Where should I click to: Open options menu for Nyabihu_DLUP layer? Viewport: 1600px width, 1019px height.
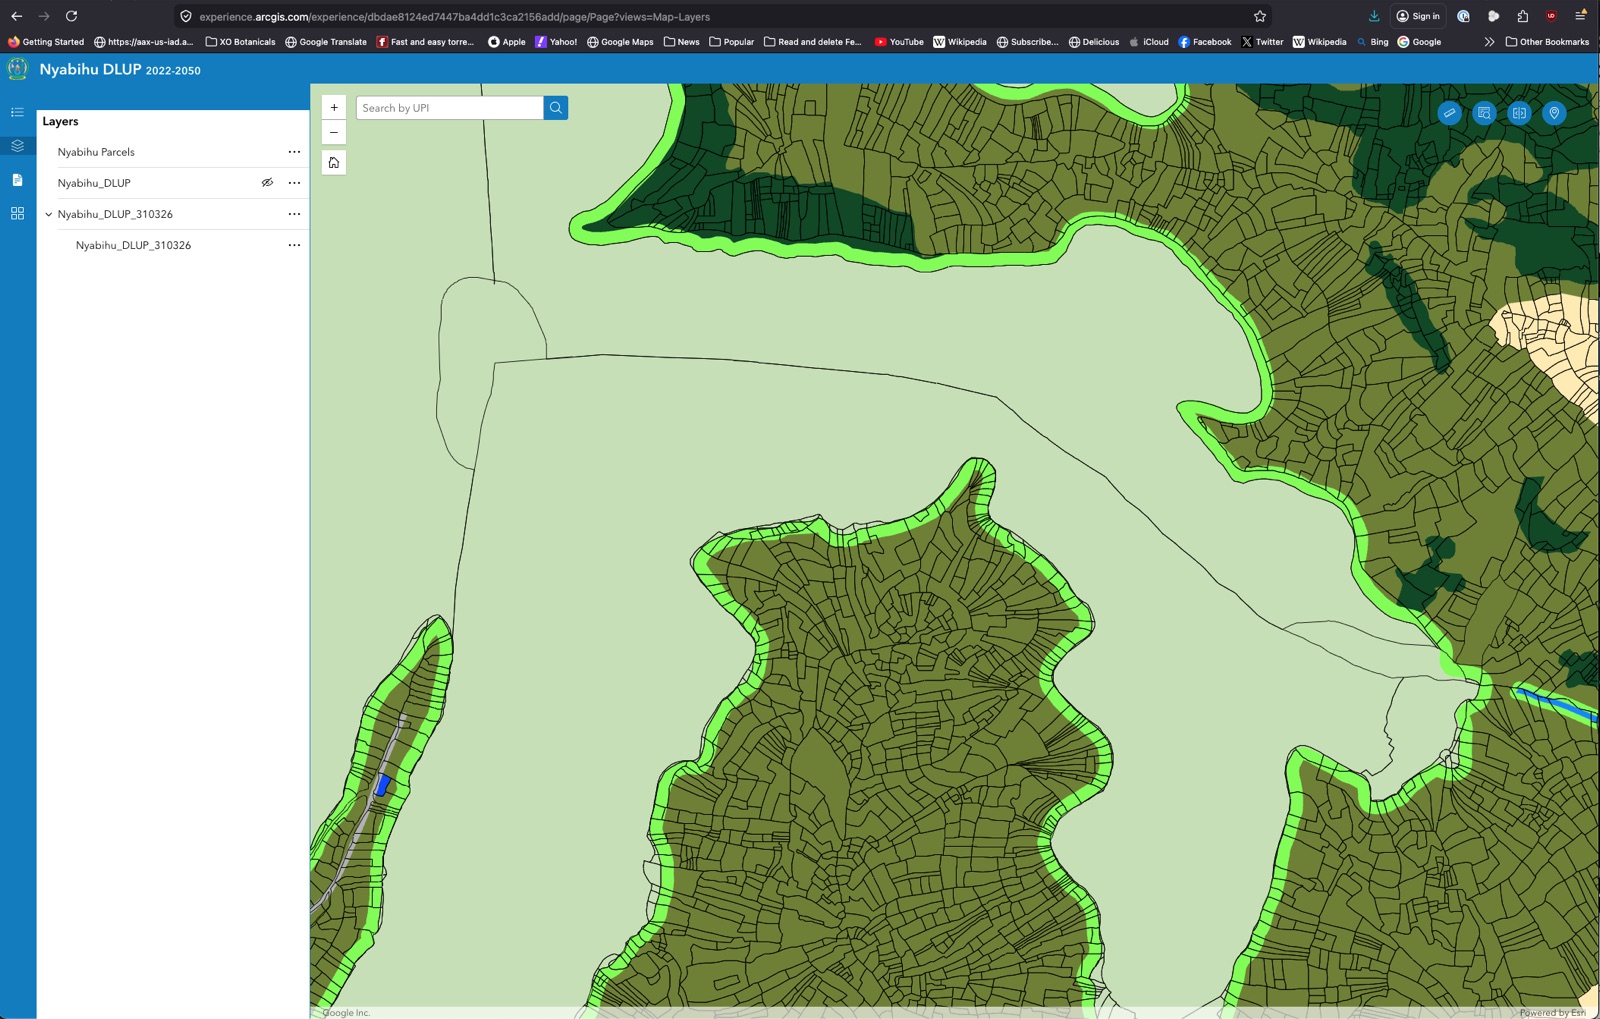pos(293,182)
